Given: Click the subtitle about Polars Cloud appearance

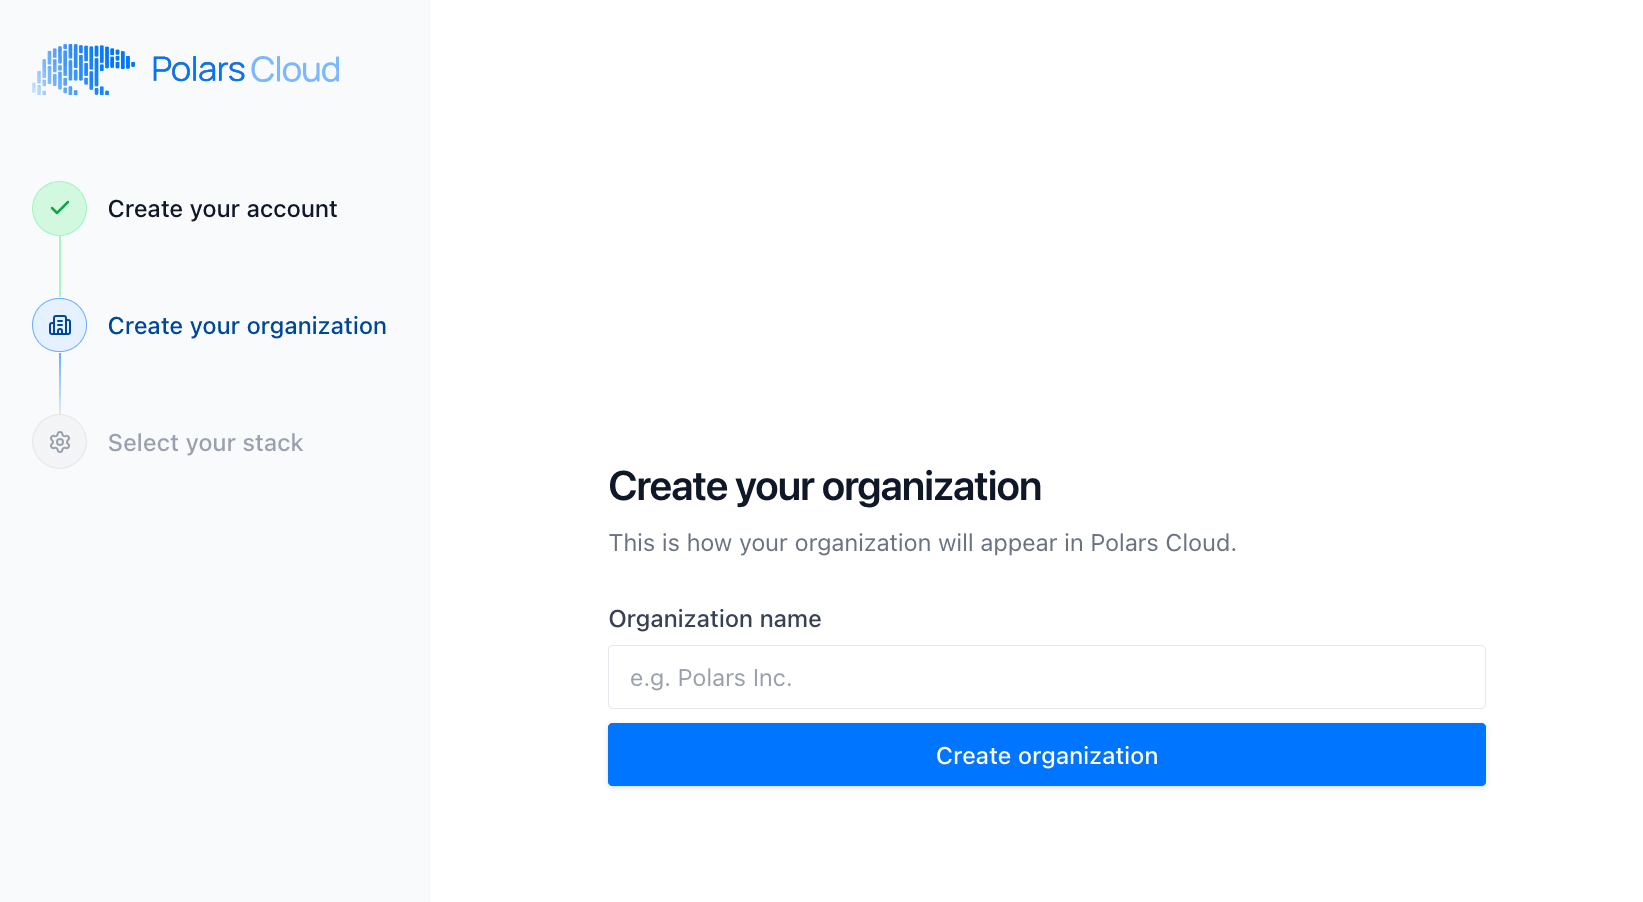Looking at the screenshot, I should pos(923,543).
